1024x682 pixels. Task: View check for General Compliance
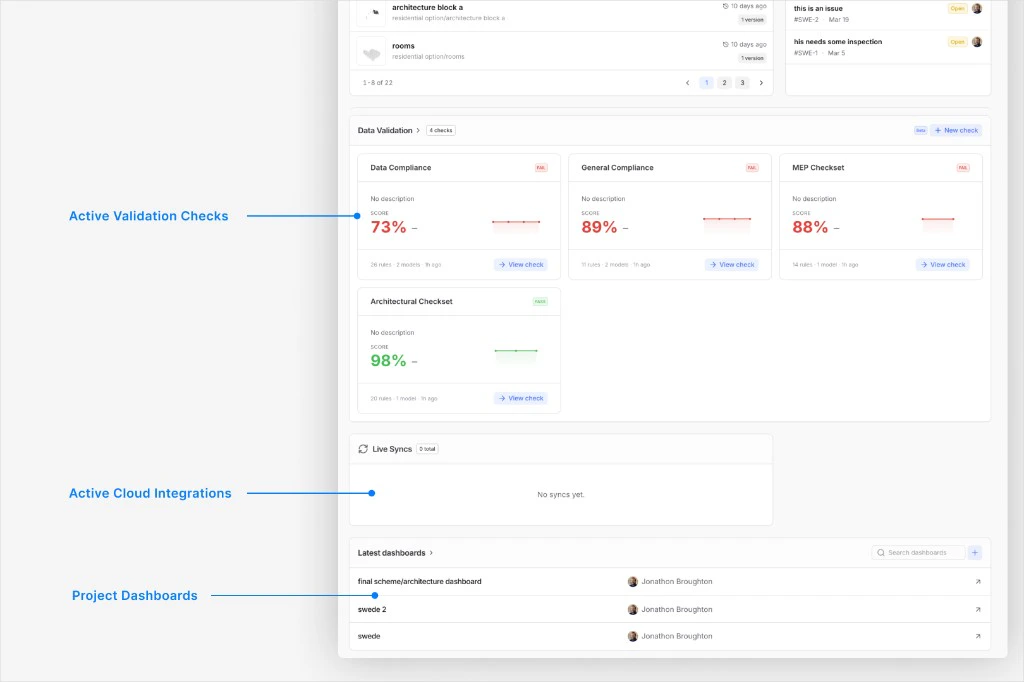(x=731, y=265)
